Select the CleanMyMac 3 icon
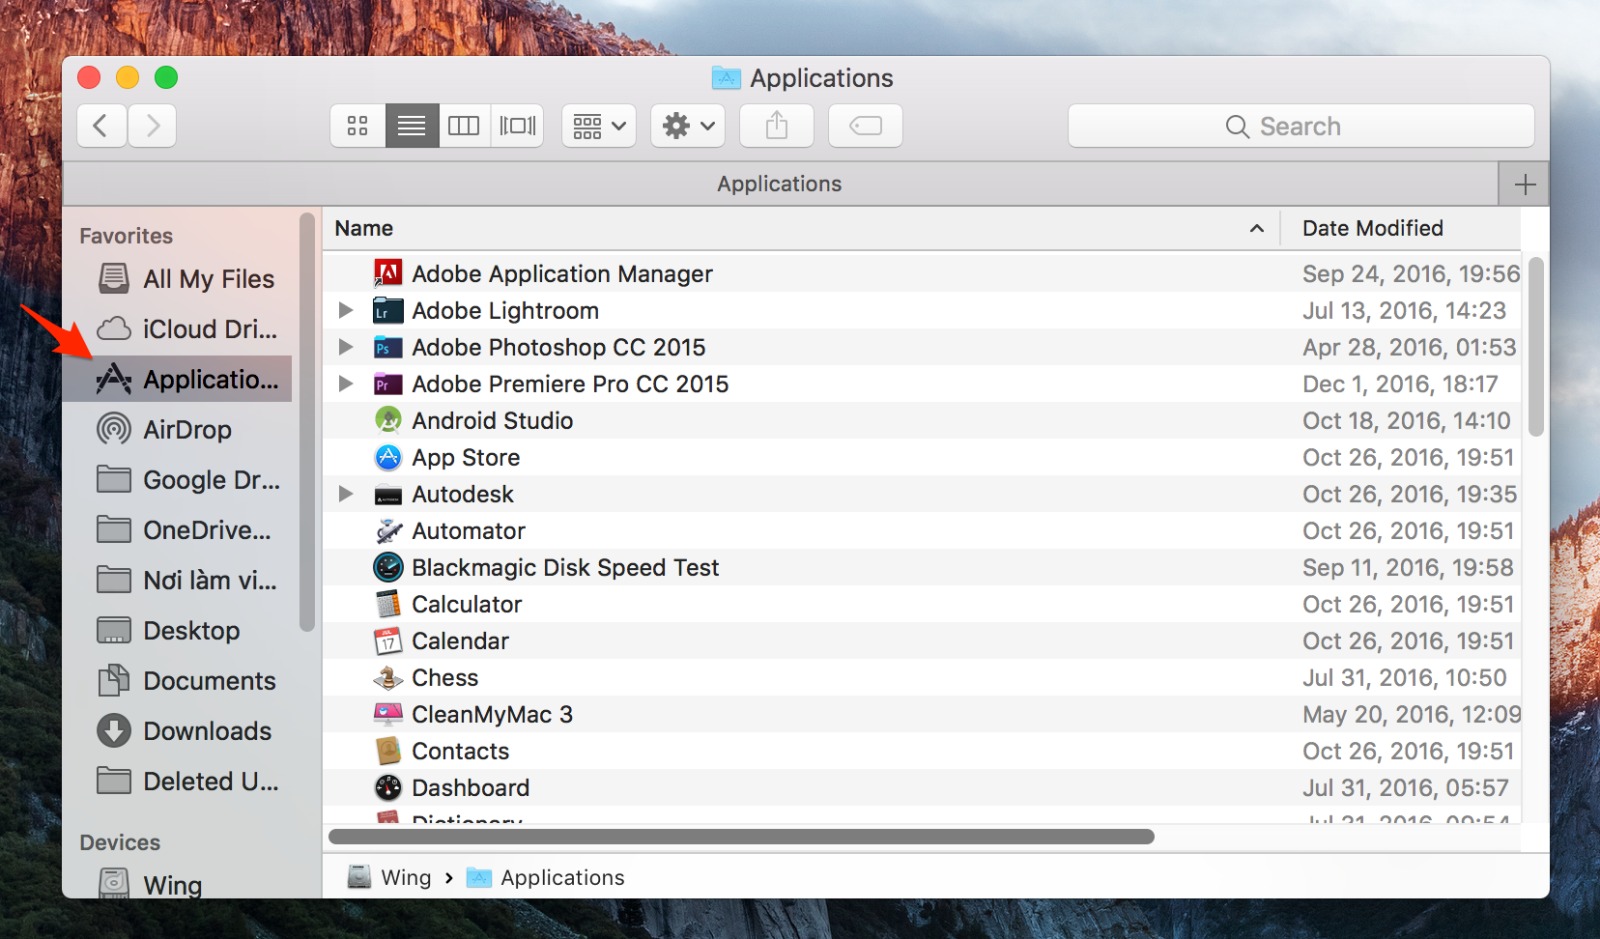1600x939 pixels. [388, 714]
